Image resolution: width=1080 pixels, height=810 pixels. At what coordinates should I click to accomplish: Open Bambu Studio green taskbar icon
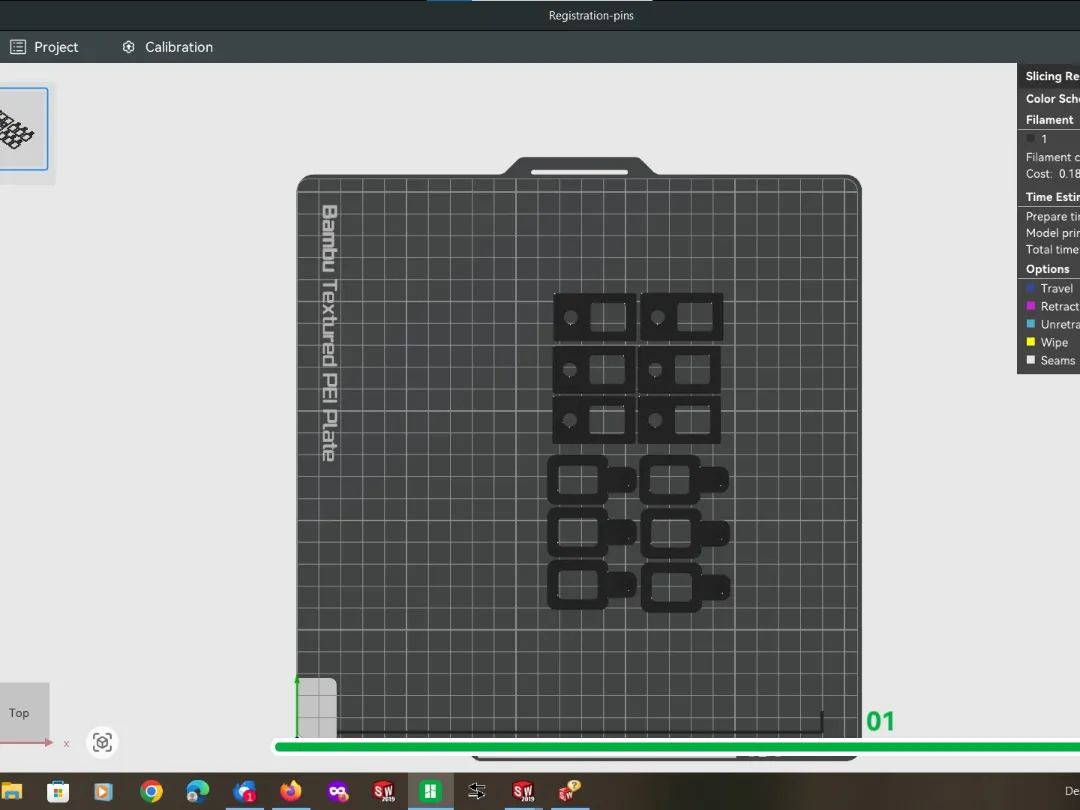click(430, 791)
